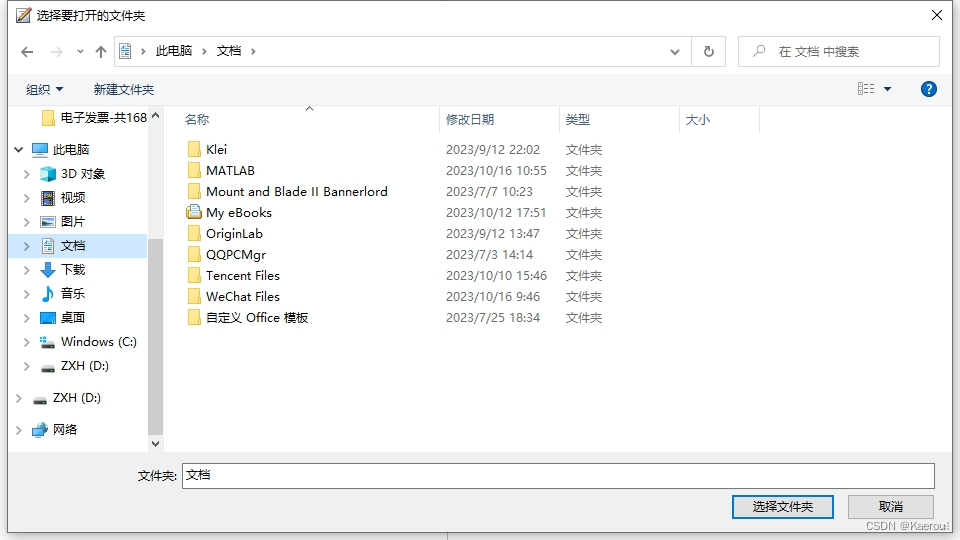Expand the chevron after 文档 breadcrumb

(253, 51)
